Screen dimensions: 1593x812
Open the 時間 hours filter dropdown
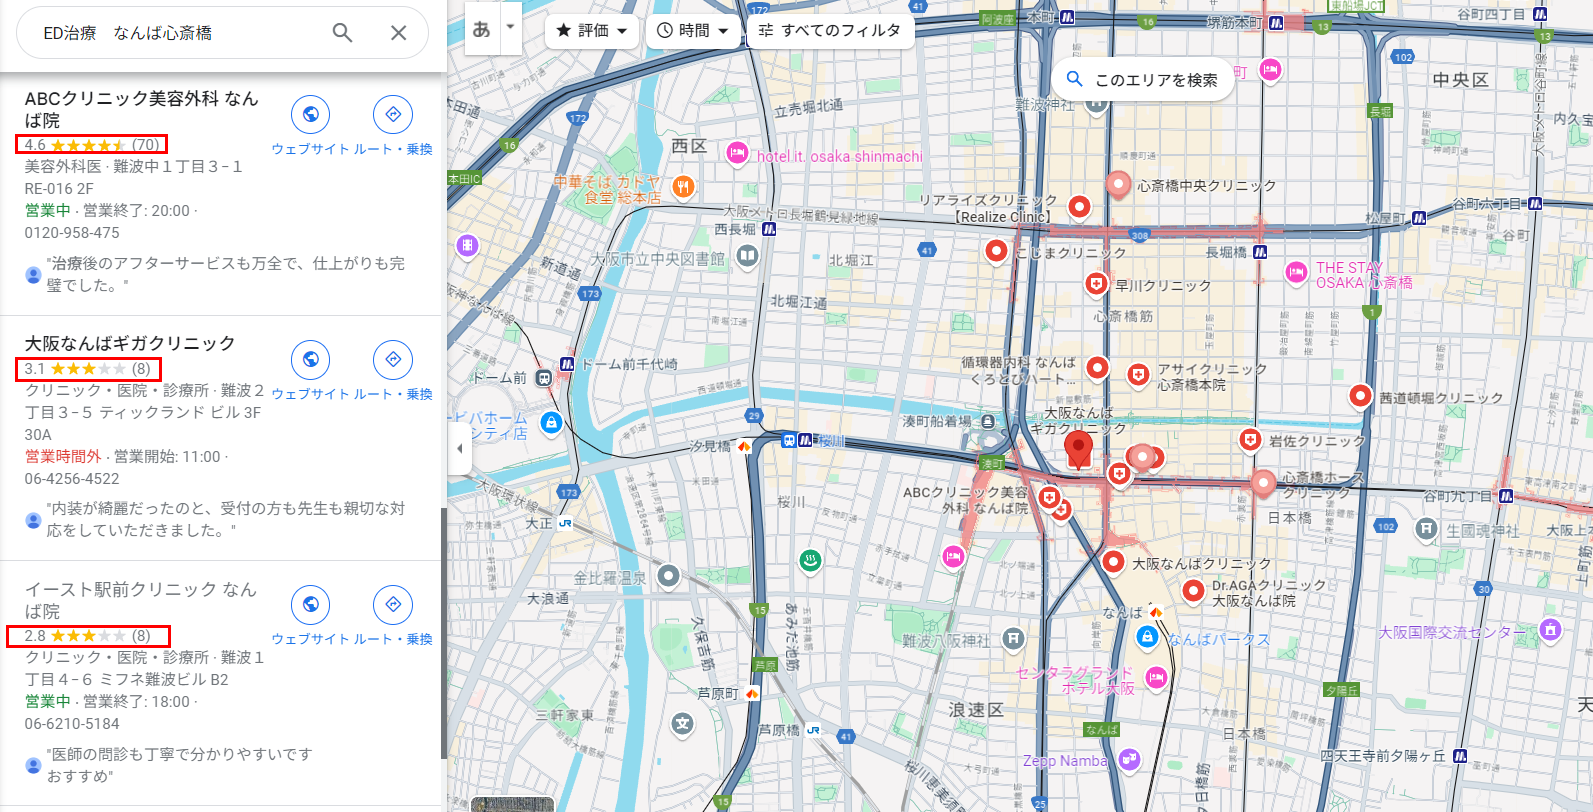[693, 30]
